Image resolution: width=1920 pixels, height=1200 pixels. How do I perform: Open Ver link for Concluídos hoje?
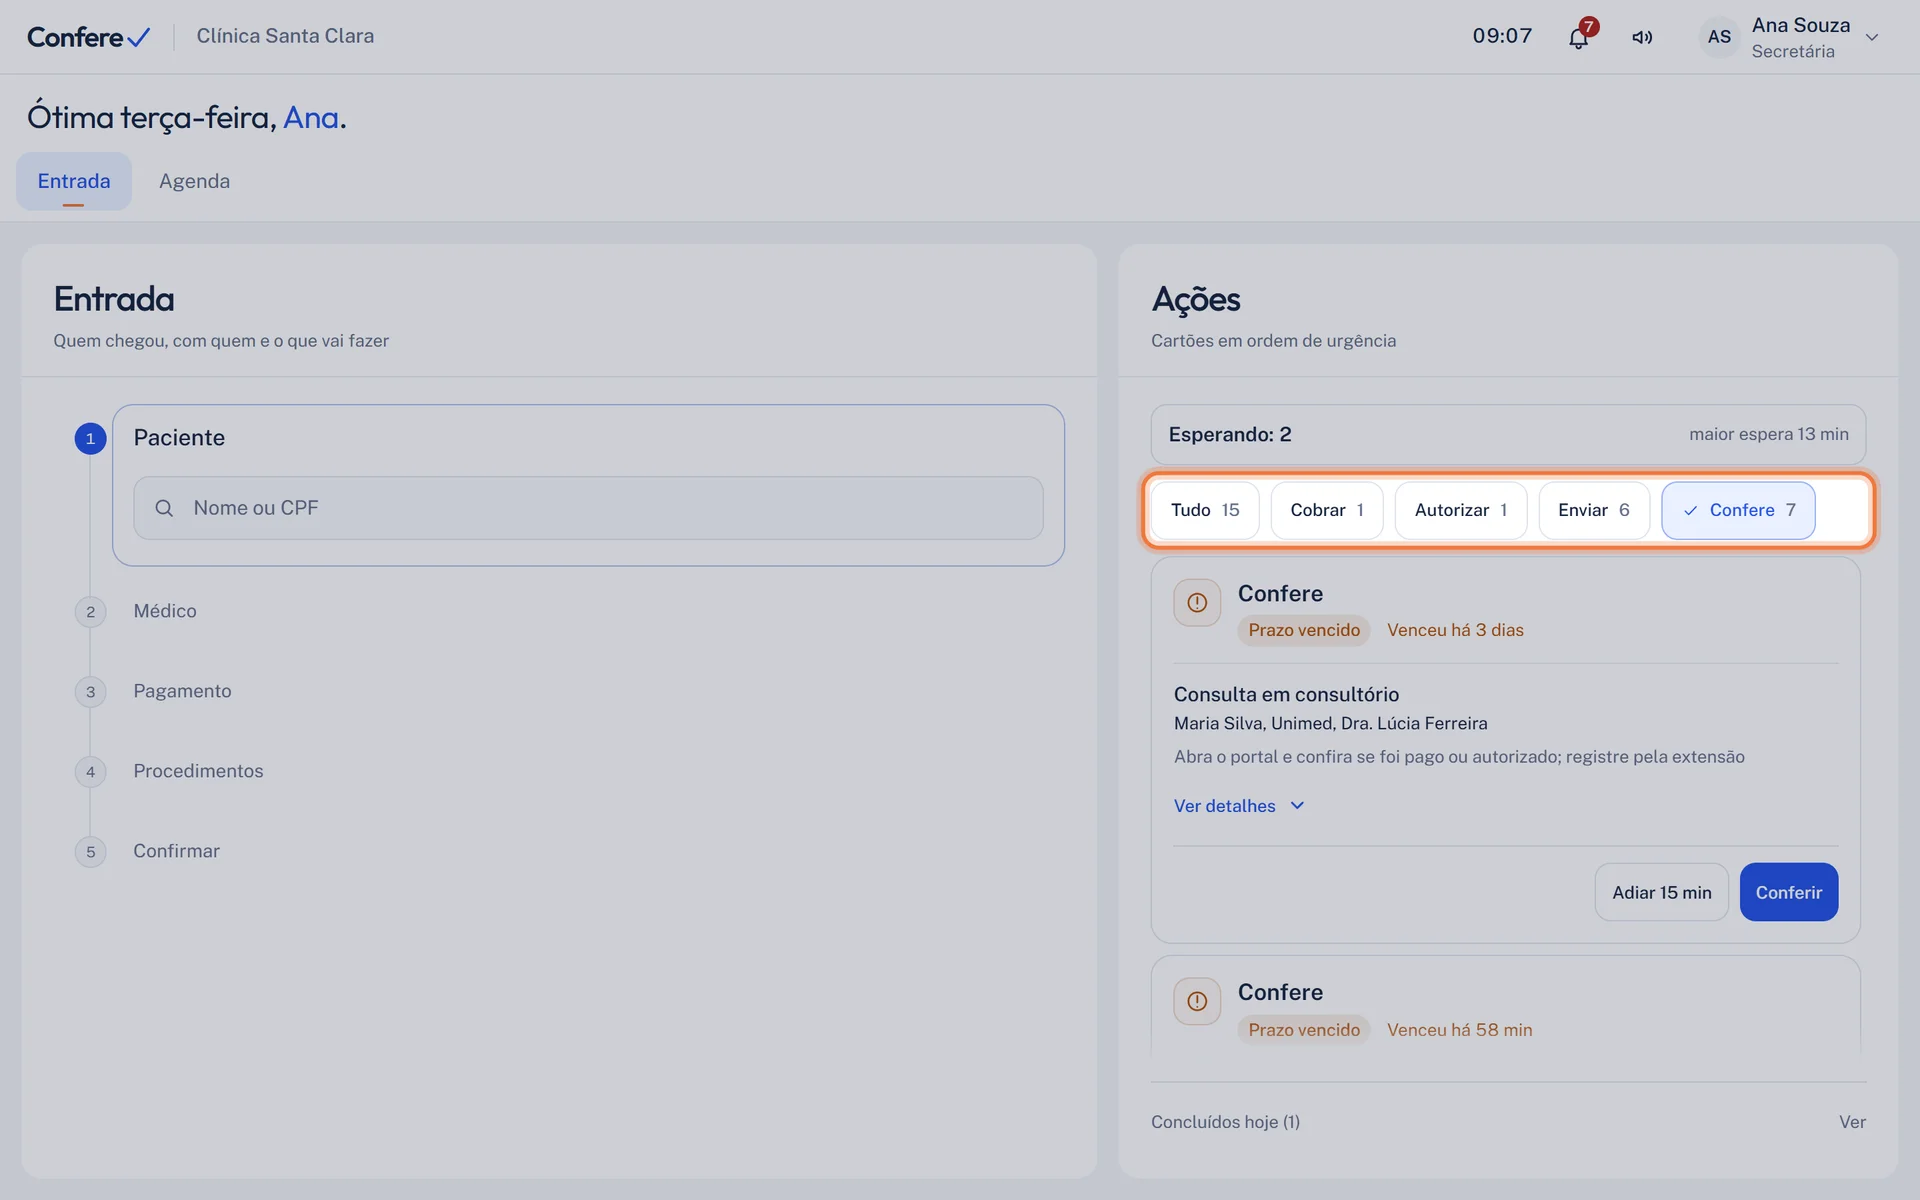1852,1122
